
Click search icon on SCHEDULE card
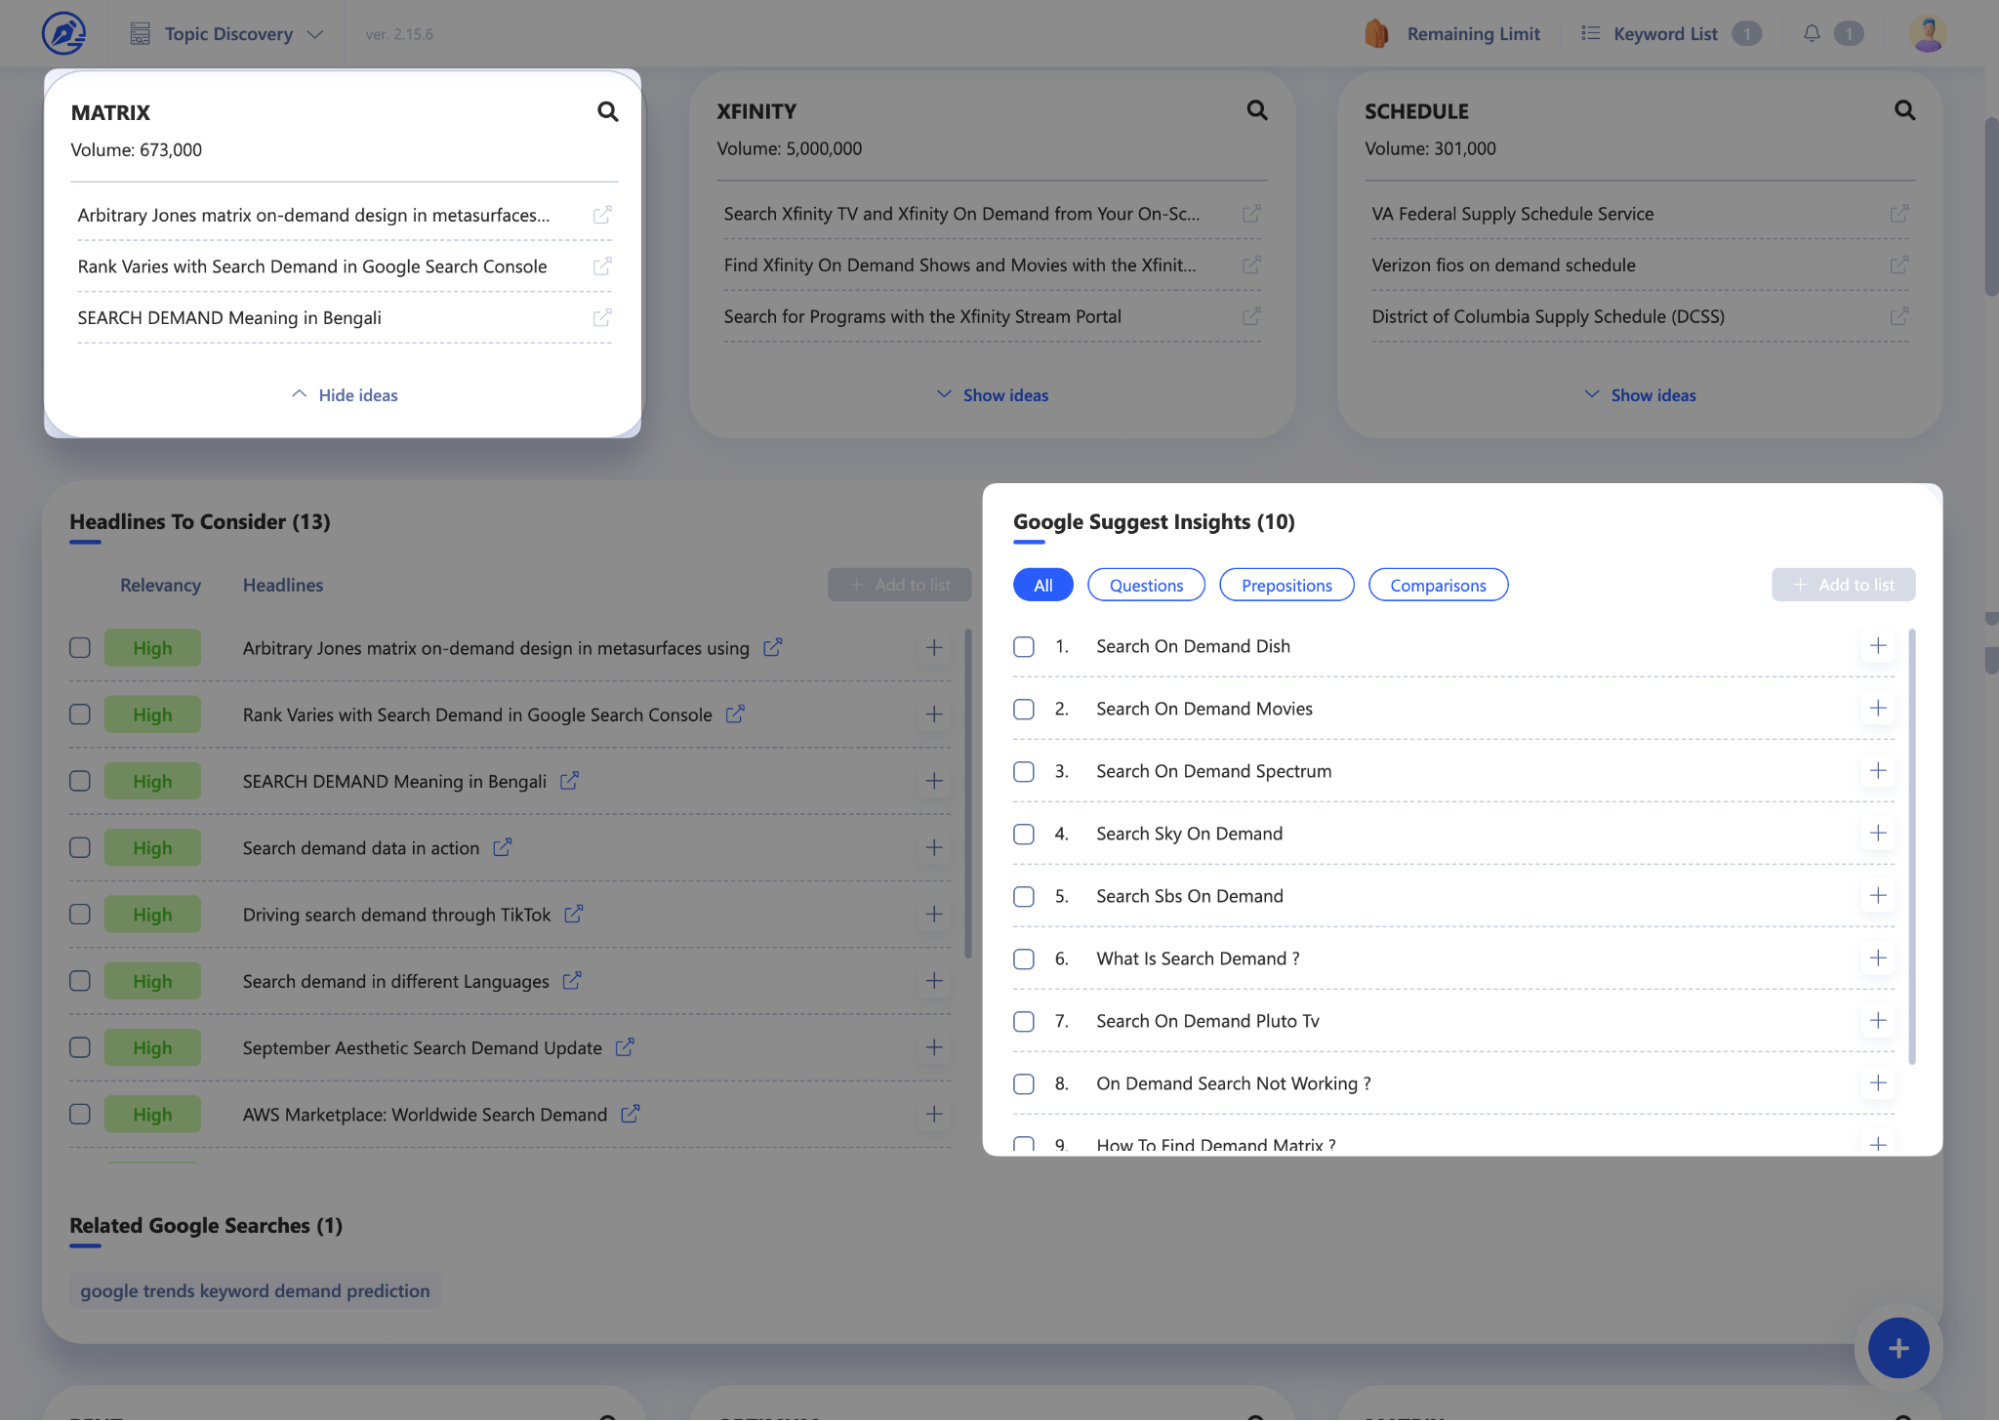click(x=1904, y=110)
